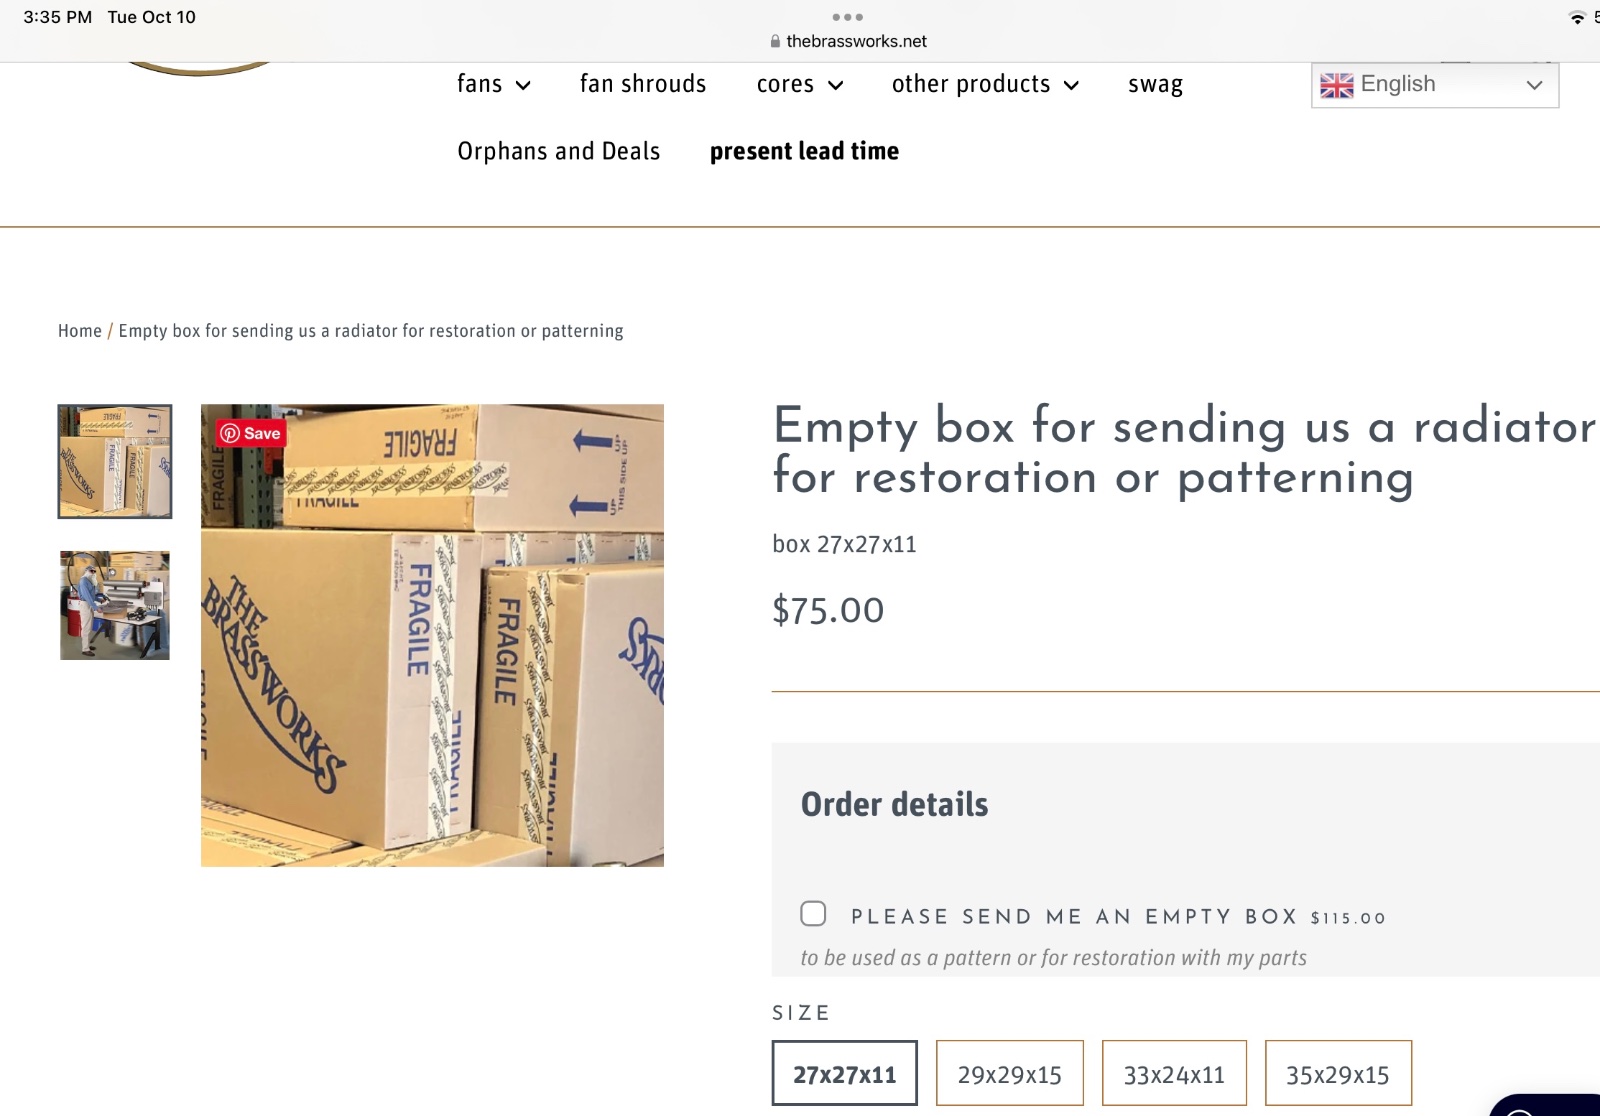Open the Orphans and Deals link
Screen dimensions: 1600x1116
(559, 151)
